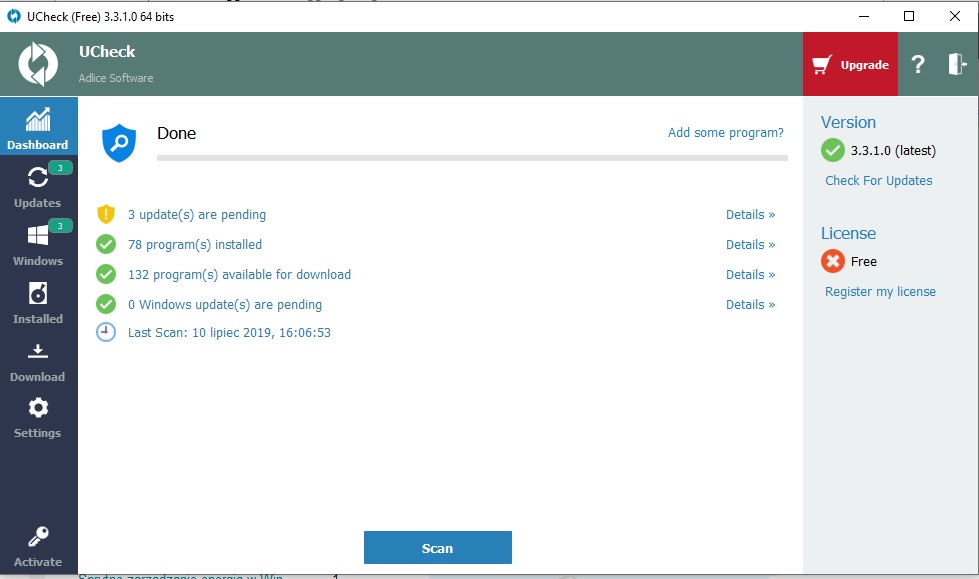Click the exit door icon
This screenshot has height=579, width=979.
[x=957, y=64]
